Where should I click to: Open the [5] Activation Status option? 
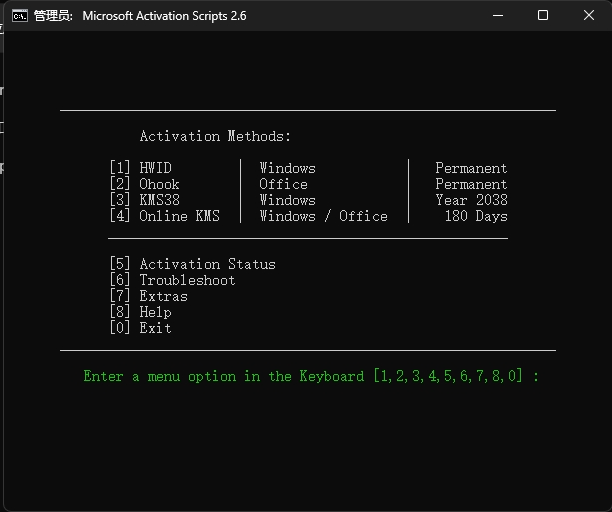[x=192, y=264]
